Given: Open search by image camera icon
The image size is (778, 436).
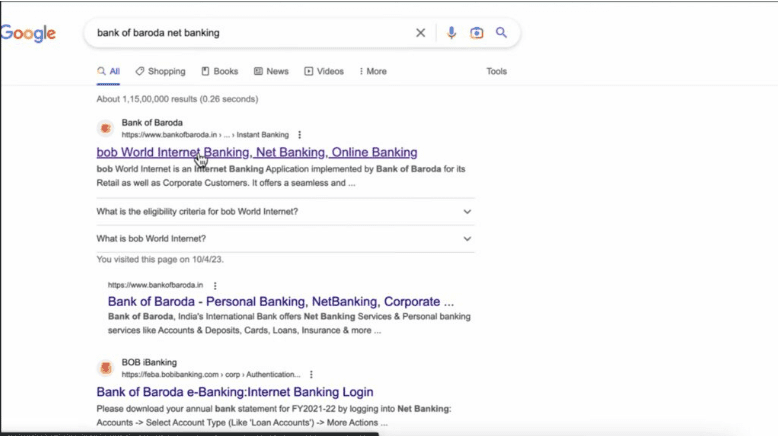Looking at the screenshot, I should coord(476,33).
